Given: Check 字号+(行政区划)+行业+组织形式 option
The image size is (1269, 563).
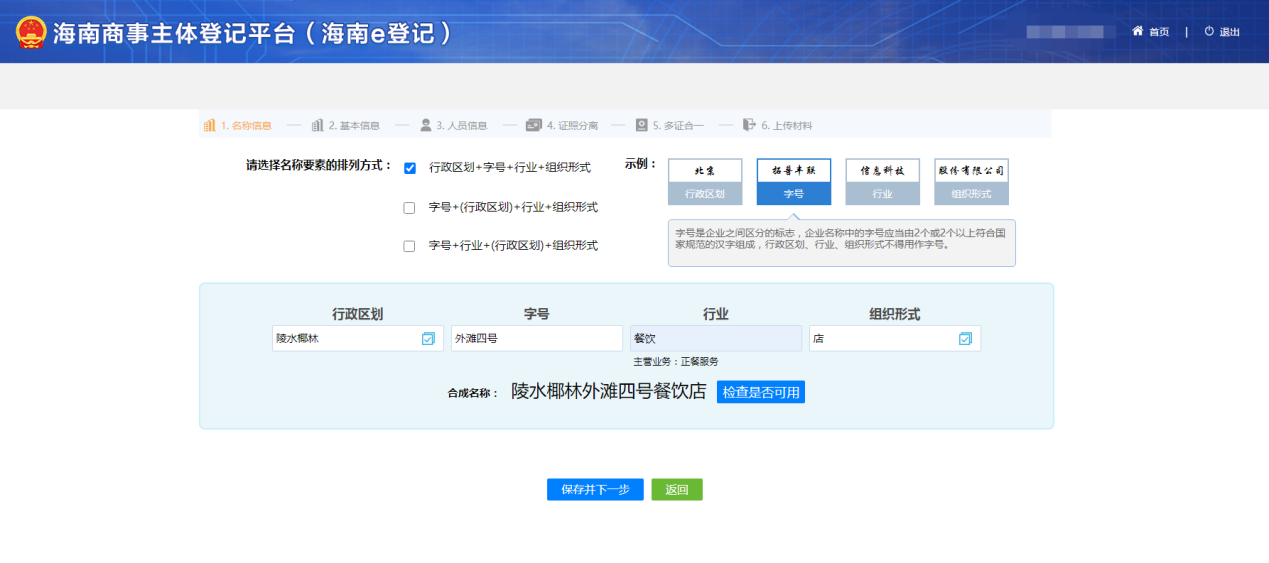Looking at the screenshot, I should pyautogui.click(x=409, y=208).
